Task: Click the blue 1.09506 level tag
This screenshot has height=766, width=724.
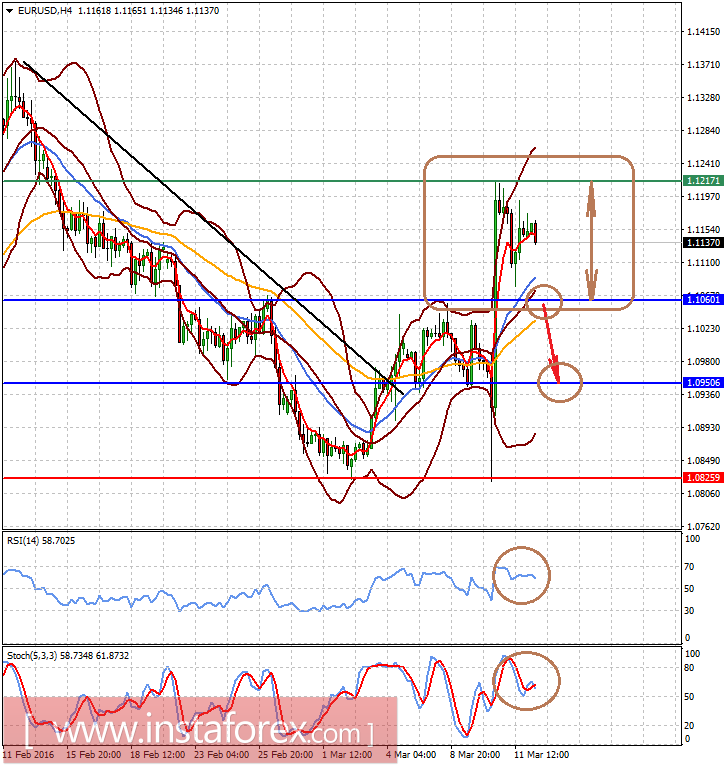Action: click(703, 383)
